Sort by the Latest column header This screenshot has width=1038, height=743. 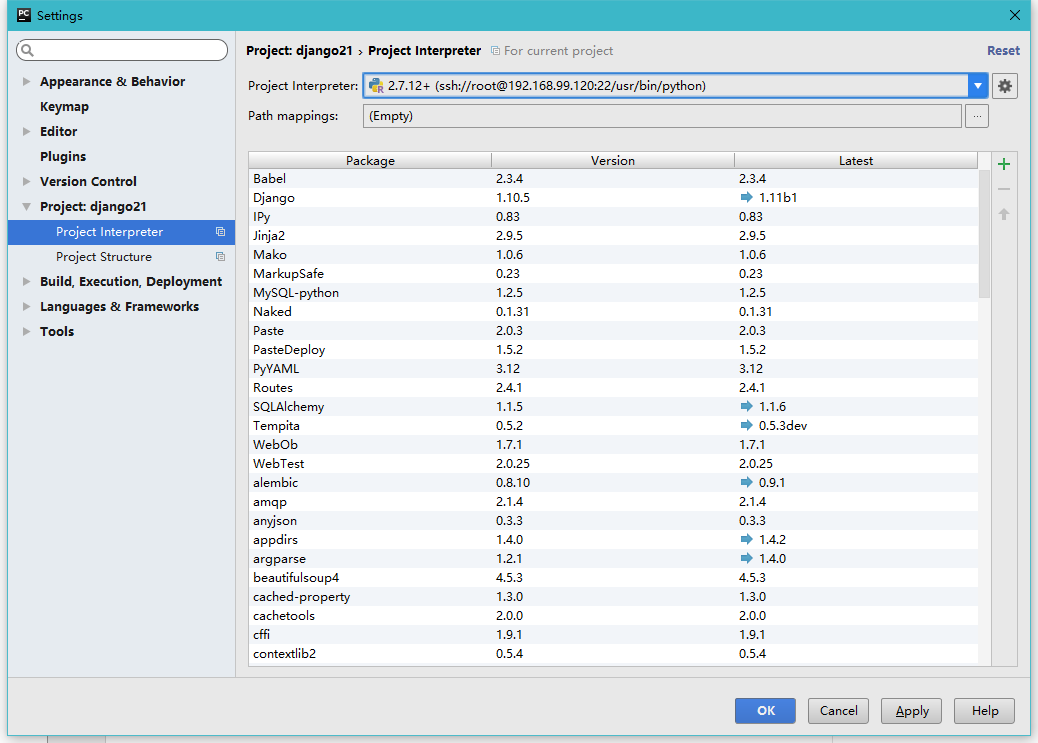(856, 160)
